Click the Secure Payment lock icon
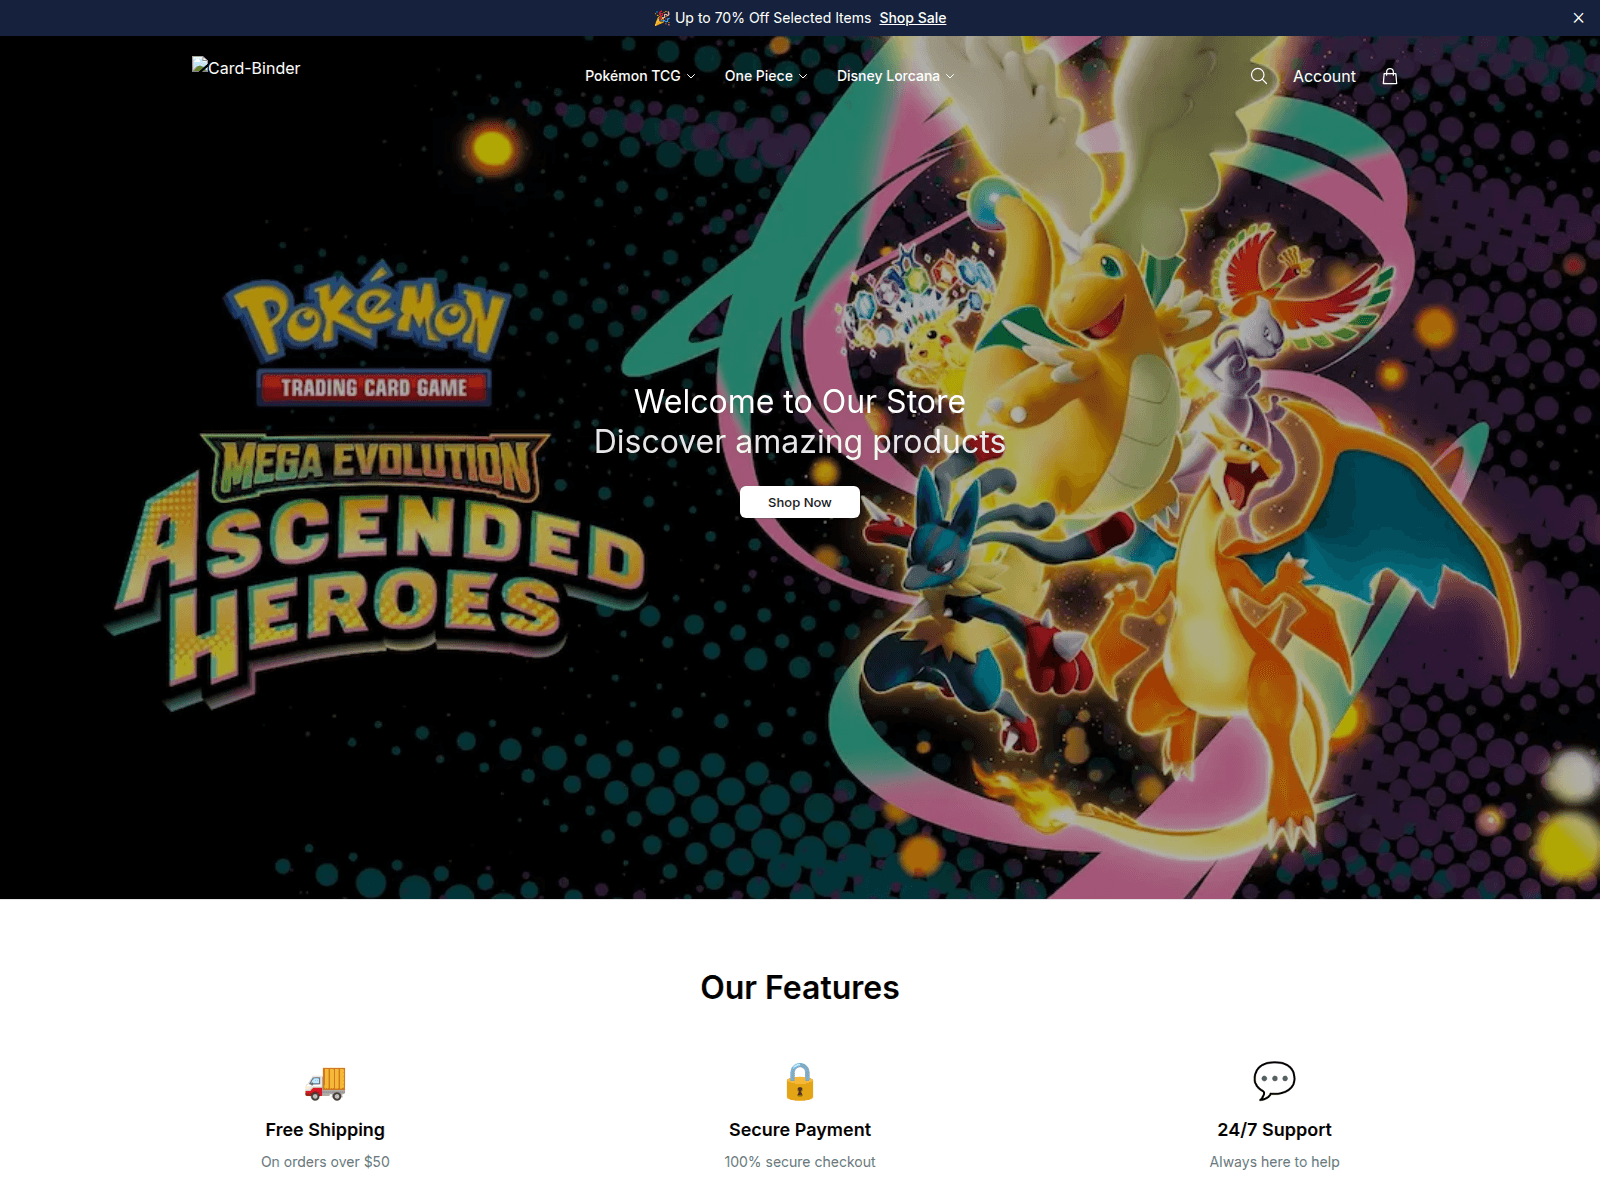Image resolution: width=1600 pixels, height=1200 pixels. click(x=800, y=1081)
